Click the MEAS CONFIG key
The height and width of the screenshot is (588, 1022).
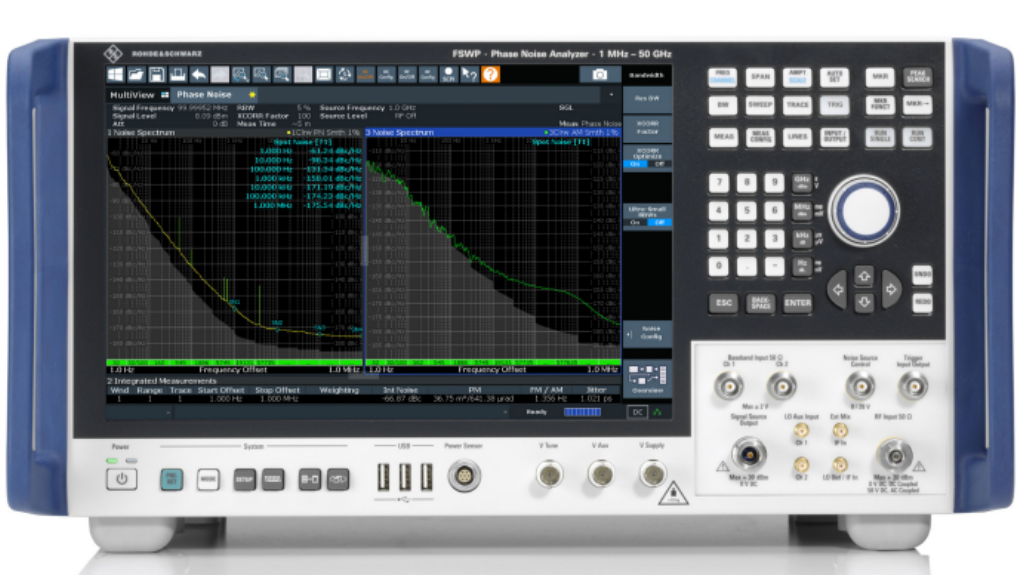tap(760, 137)
